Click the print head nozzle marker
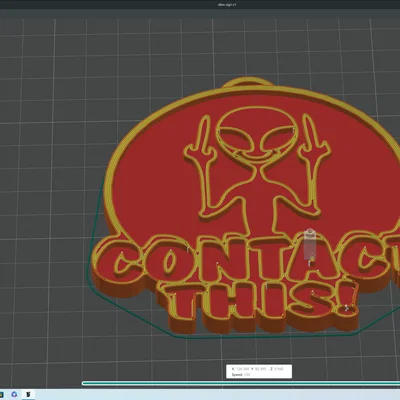400x400 pixels. [310, 245]
